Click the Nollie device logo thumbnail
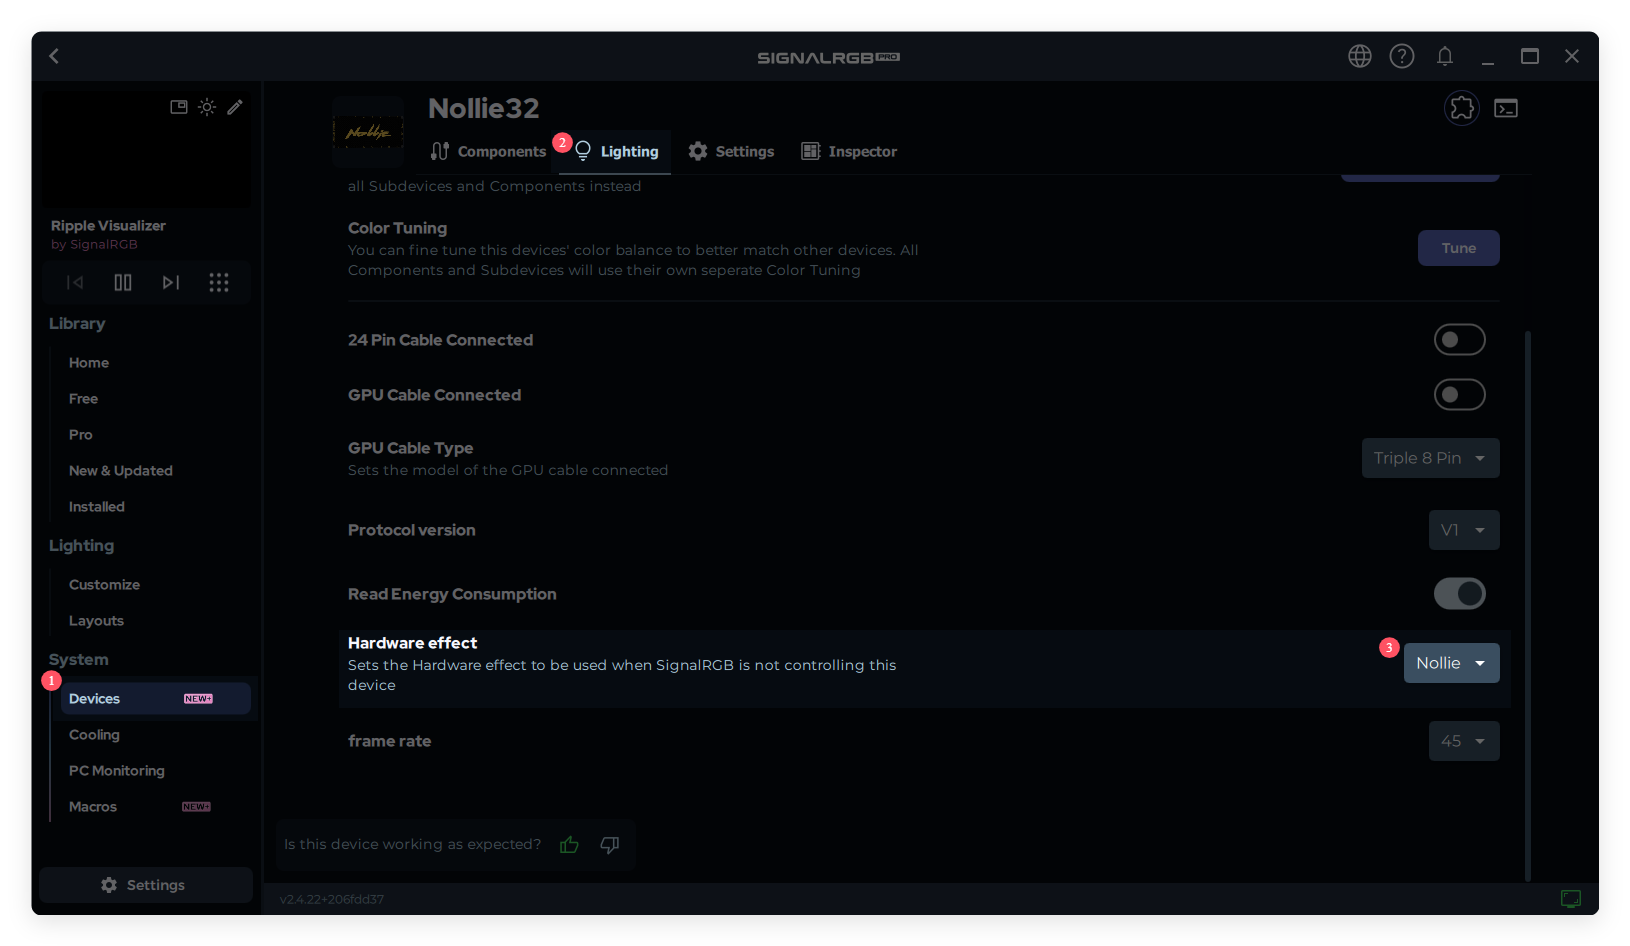Image resolution: width=1630 pixels, height=946 pixels. point(368,131)
